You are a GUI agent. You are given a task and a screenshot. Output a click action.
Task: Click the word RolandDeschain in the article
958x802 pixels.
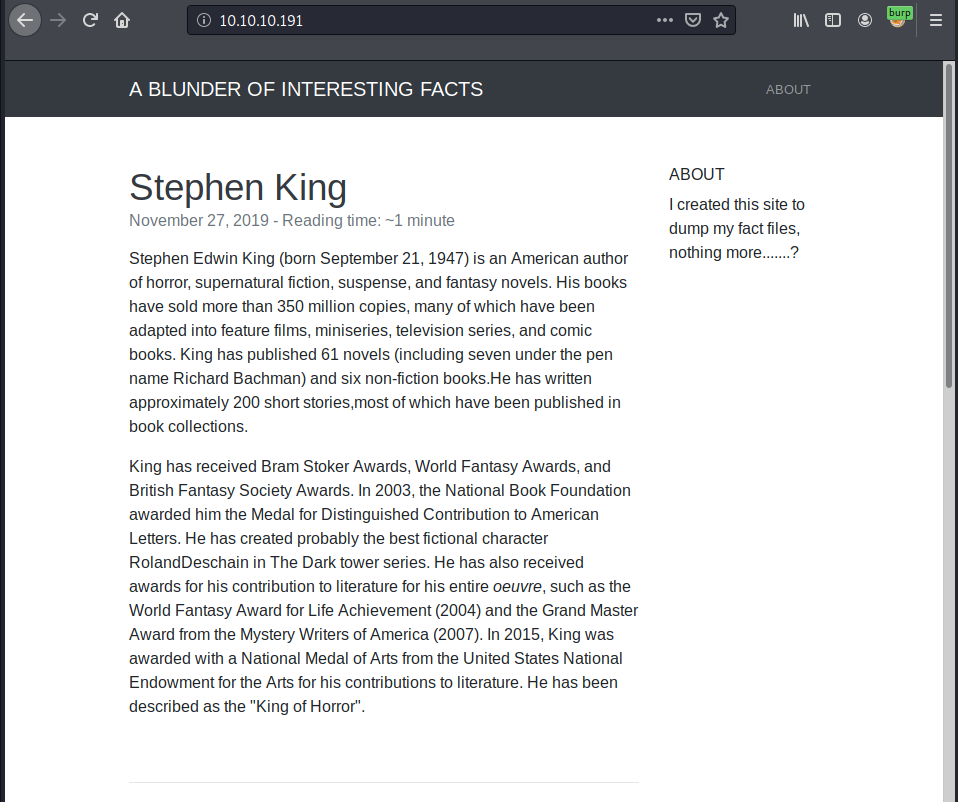point(189,563)
